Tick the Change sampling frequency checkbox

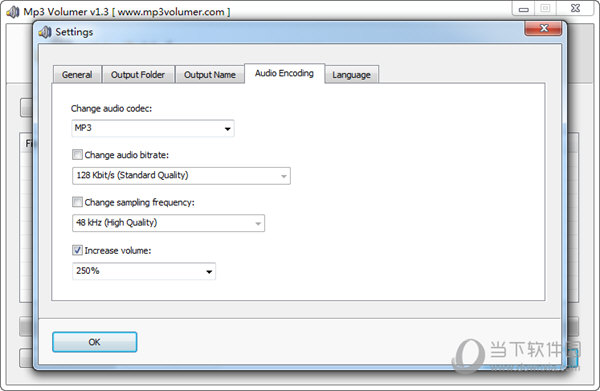[x=77, y=202]
